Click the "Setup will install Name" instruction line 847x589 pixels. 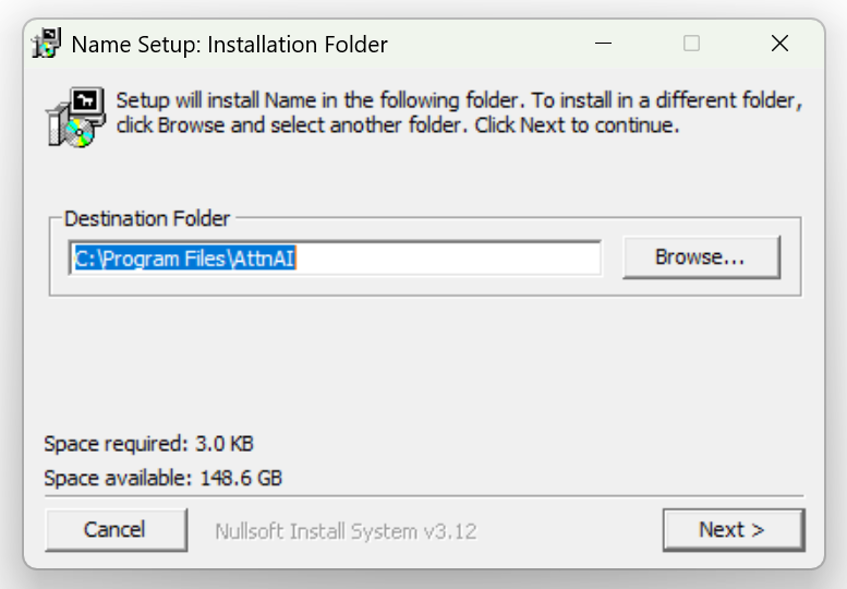click(459, 101)
